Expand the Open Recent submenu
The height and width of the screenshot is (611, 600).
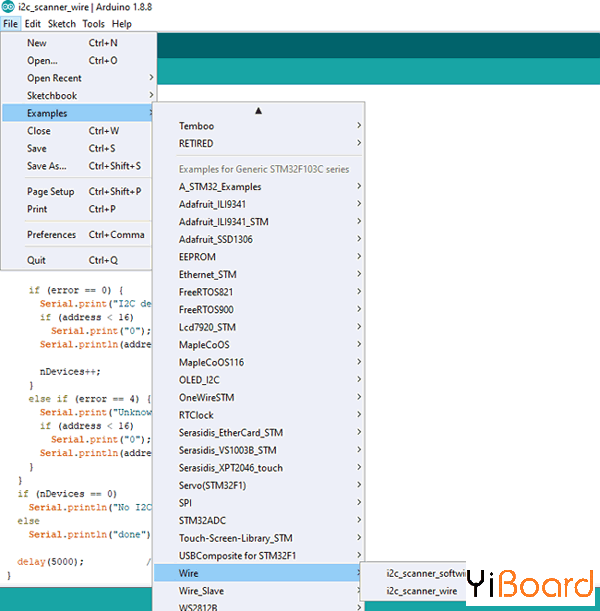54,78
